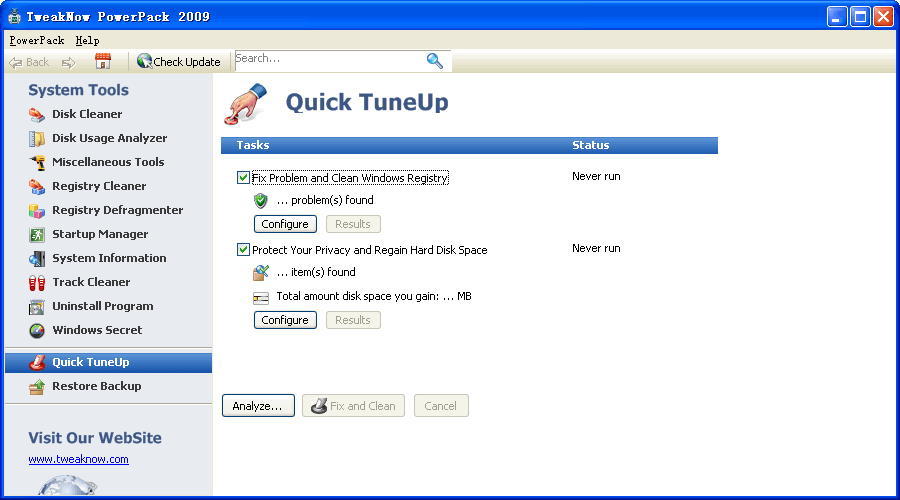Toggle Fix Problem and Clean Windows Registry checkbox
The width and height of the screenshot is (900, 500).
[243, 177]
